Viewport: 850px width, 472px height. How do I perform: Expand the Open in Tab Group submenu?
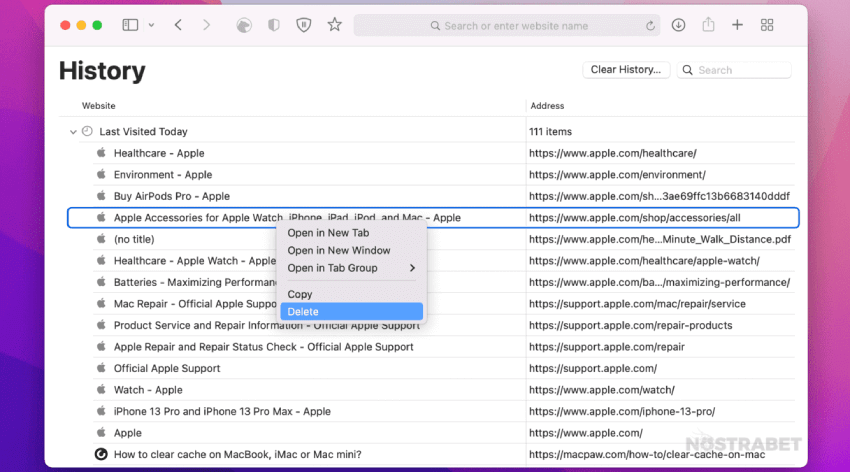351,268
